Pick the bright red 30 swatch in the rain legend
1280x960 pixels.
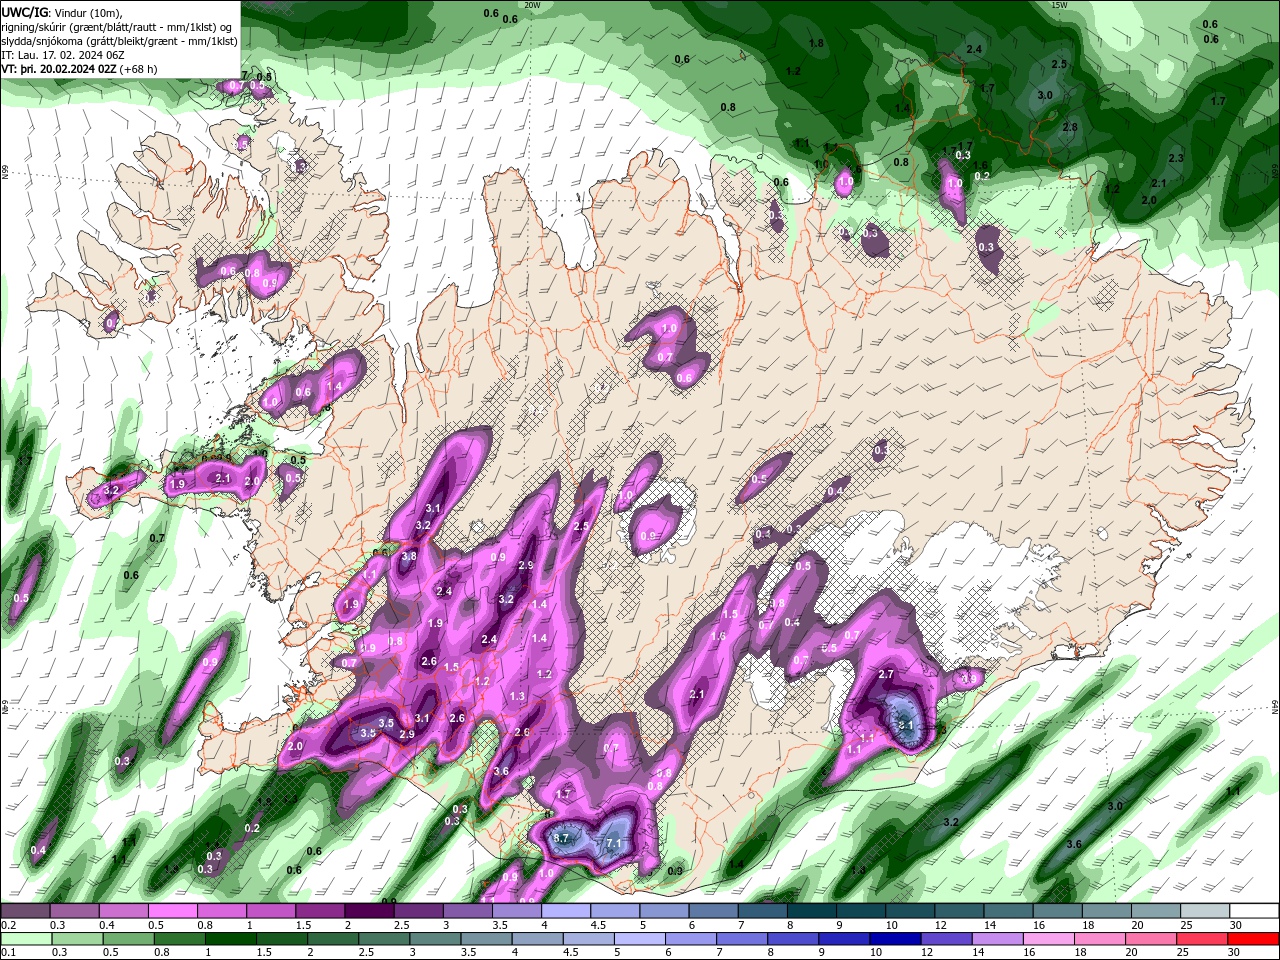coord(1254,939)
